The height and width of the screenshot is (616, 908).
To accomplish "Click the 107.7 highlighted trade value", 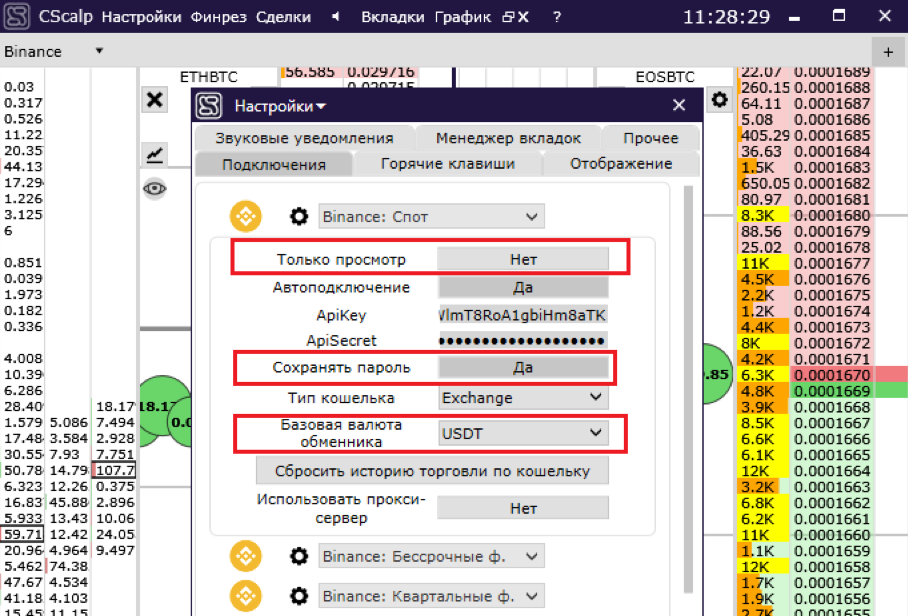I will [115, 470].
